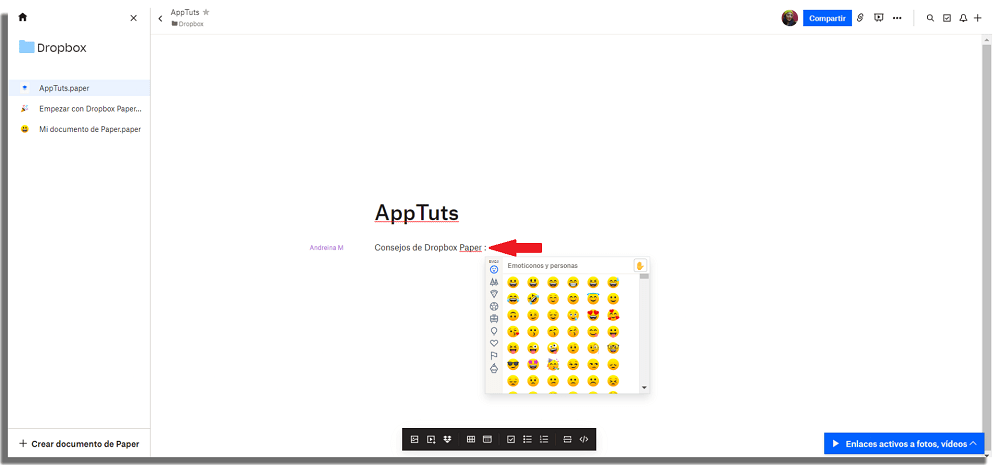Image resolution: width=1000 pixels, height=465 pixels.
Task: Open Mi documento de Paper.paper
Action: [x=80, y=129]
